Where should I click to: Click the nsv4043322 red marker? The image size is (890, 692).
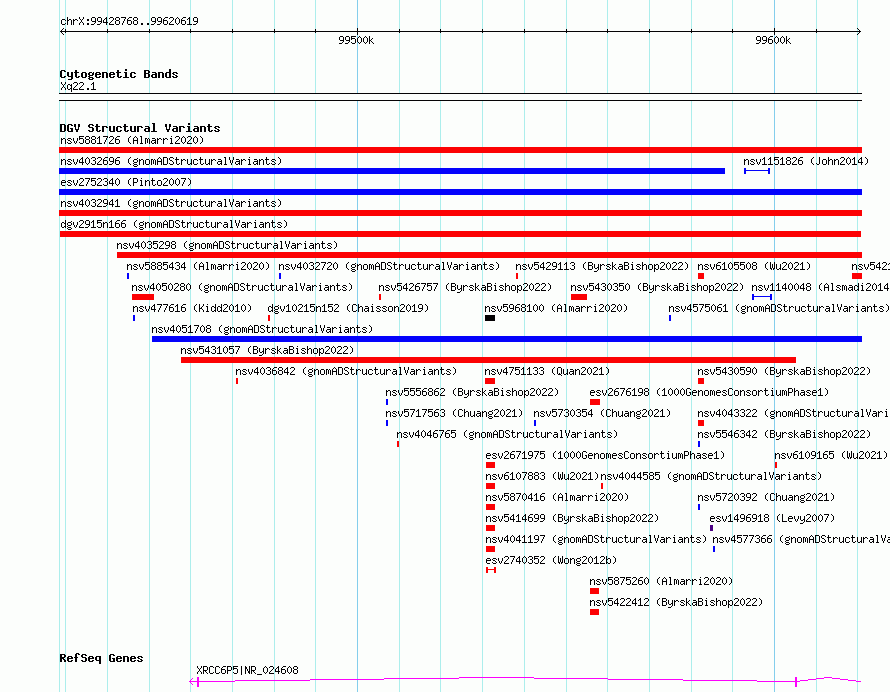coord(701,423)
